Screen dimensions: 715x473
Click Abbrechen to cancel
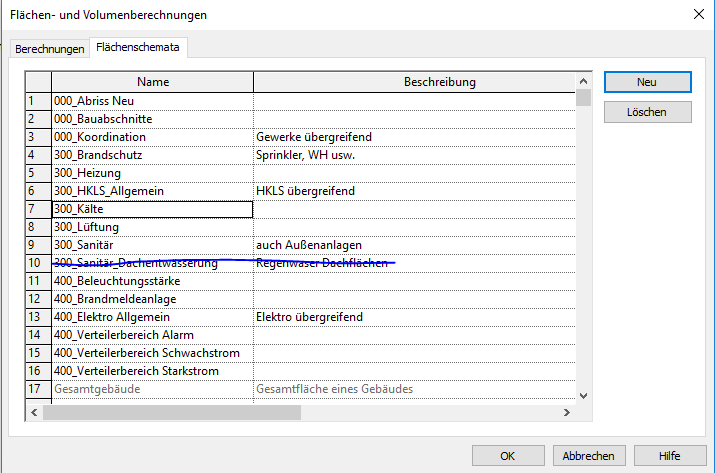(x=588, y=455)
